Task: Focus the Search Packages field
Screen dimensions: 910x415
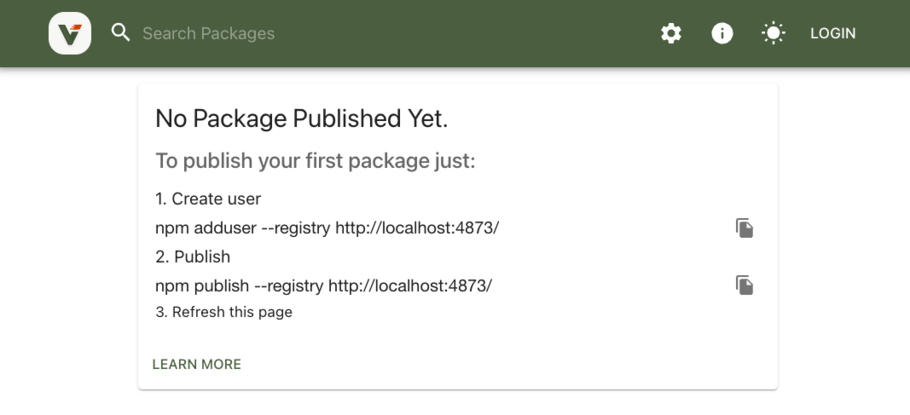Action: (x=300, y=33)
